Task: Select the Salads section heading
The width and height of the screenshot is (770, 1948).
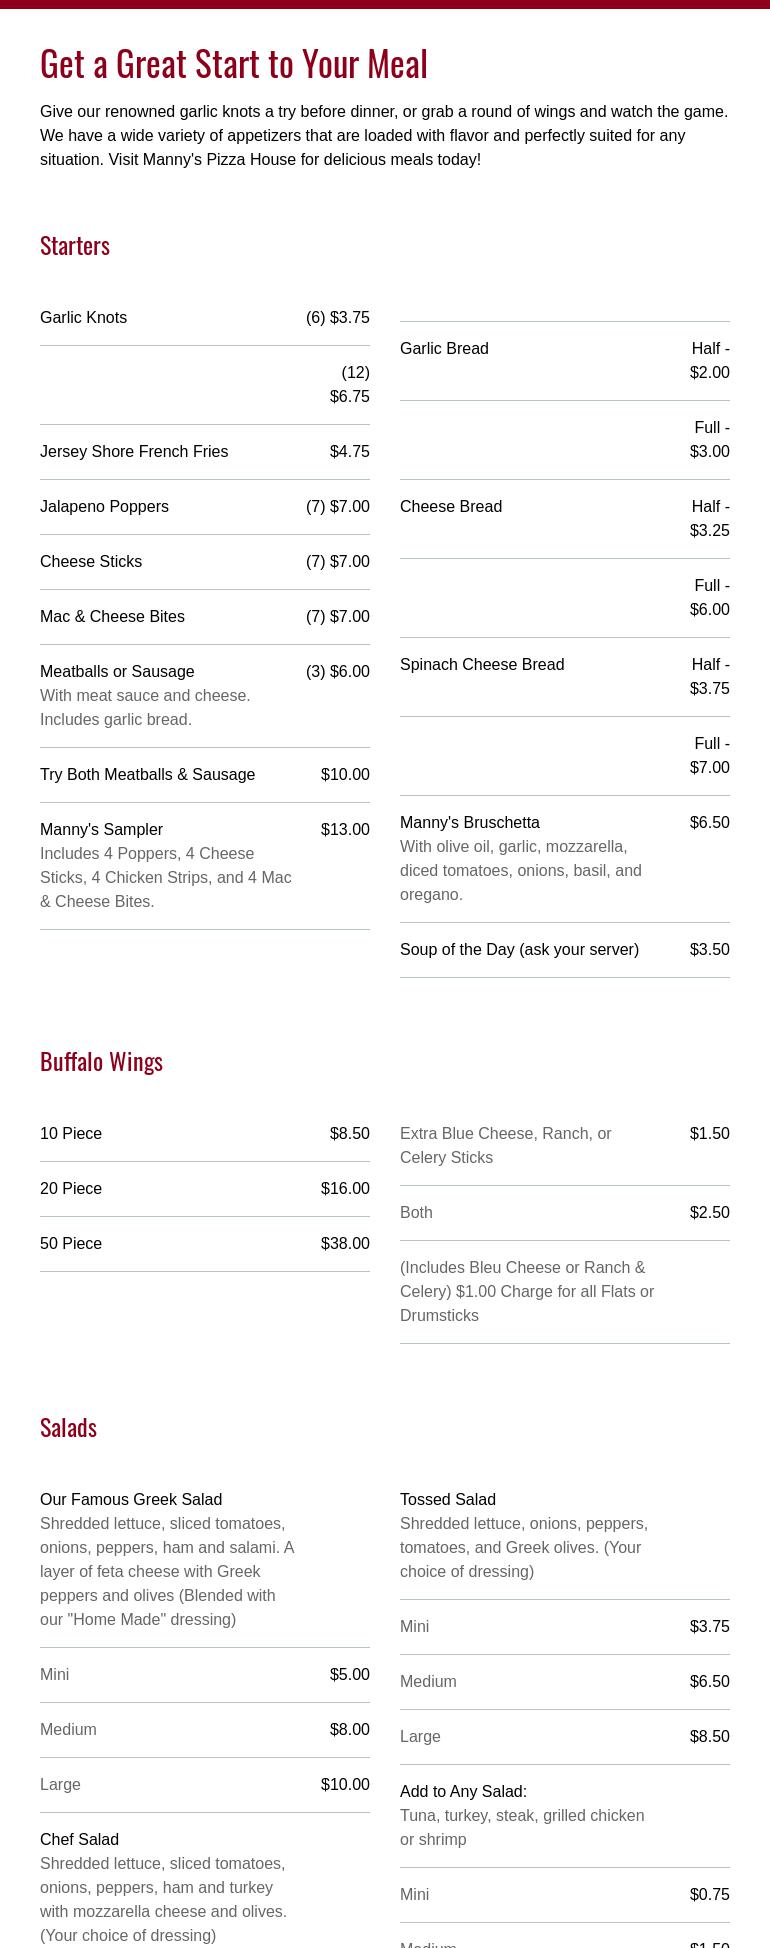Action: point(68,1427)
